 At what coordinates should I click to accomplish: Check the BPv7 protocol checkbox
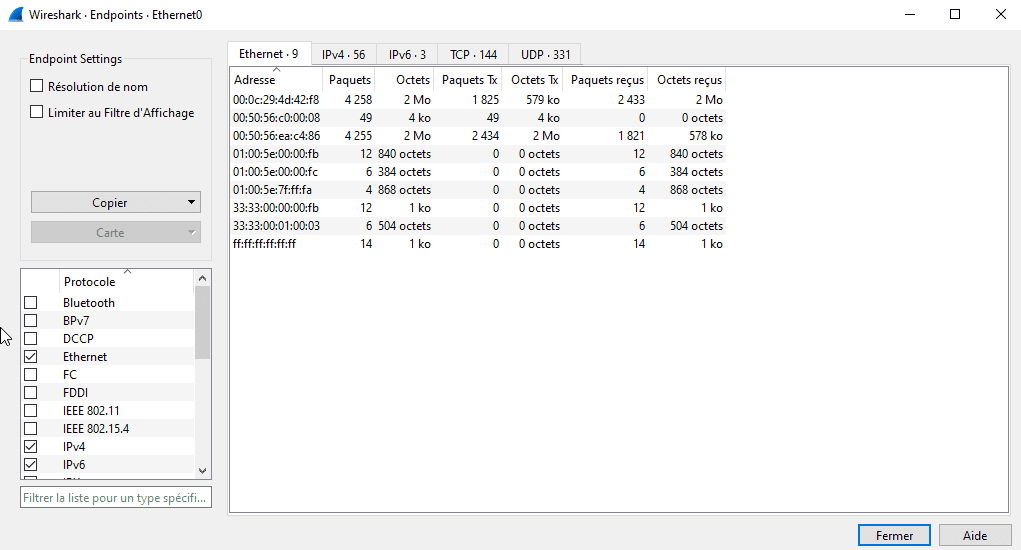pos(31,321)
